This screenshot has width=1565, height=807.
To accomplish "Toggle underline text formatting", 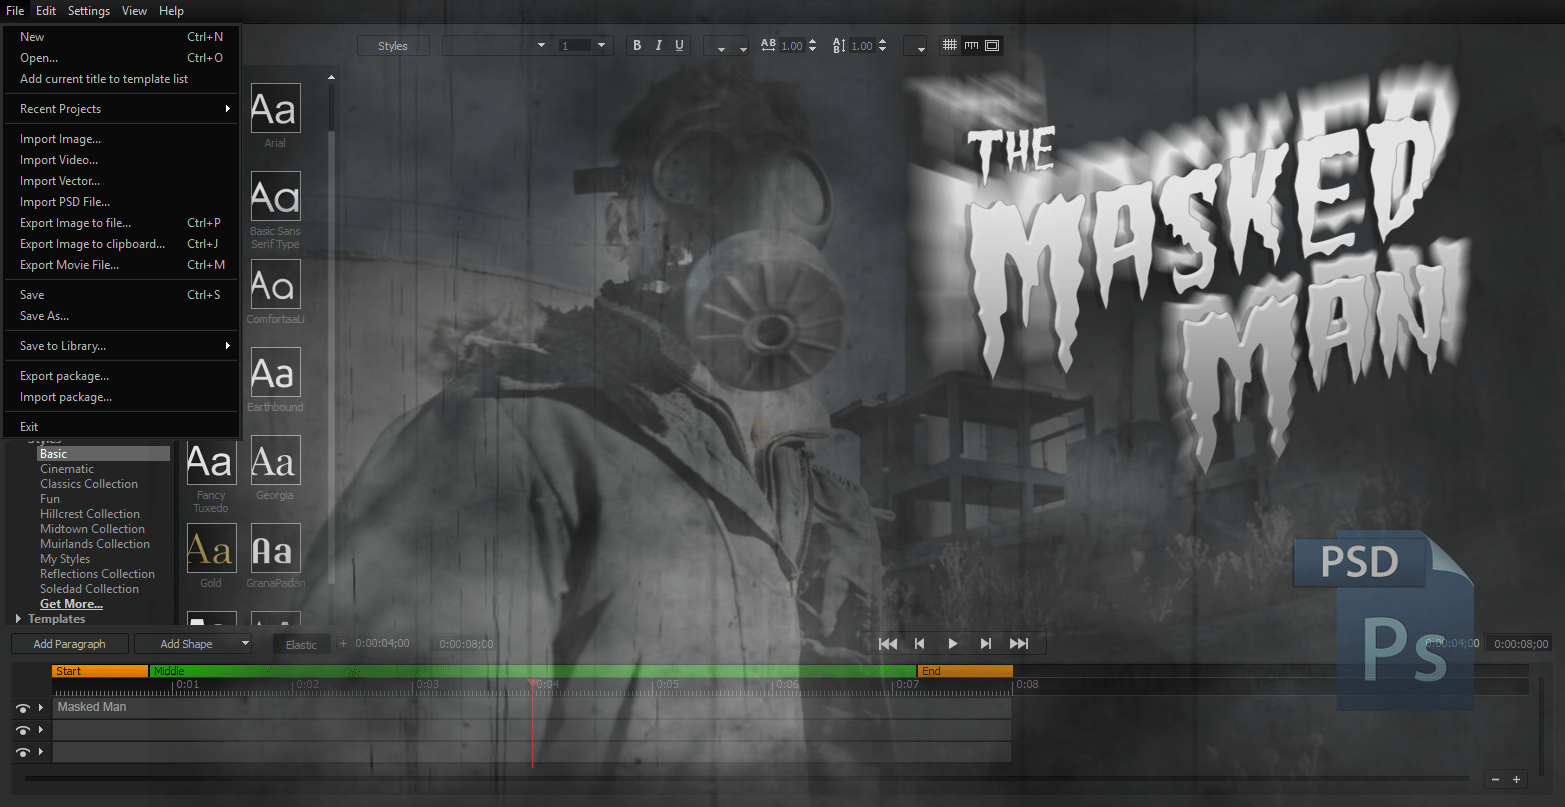I will pos(680,46).
